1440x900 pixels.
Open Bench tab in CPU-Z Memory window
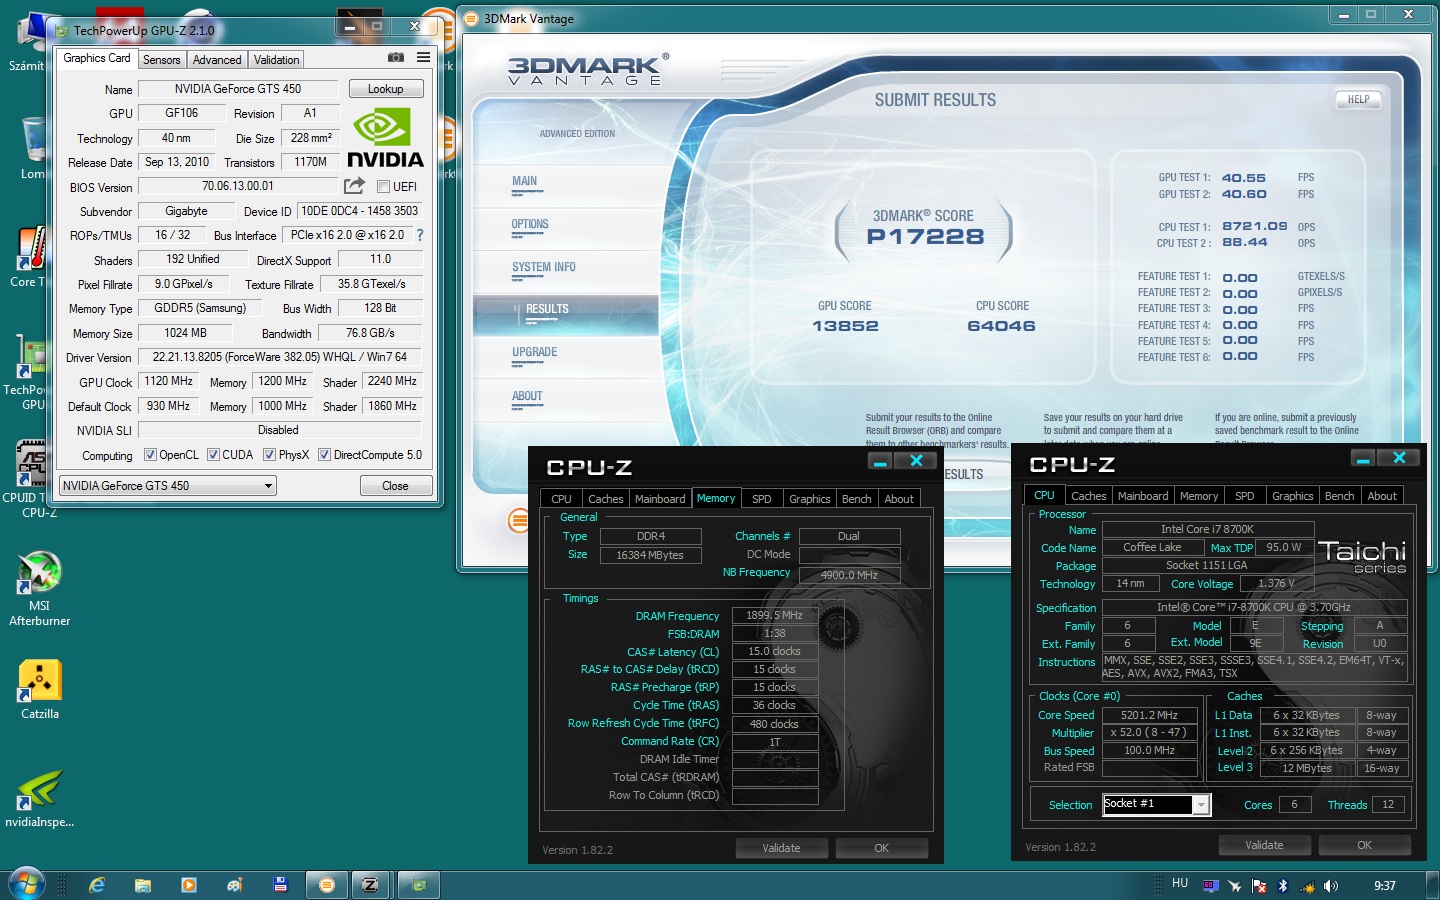coord(856,499)
